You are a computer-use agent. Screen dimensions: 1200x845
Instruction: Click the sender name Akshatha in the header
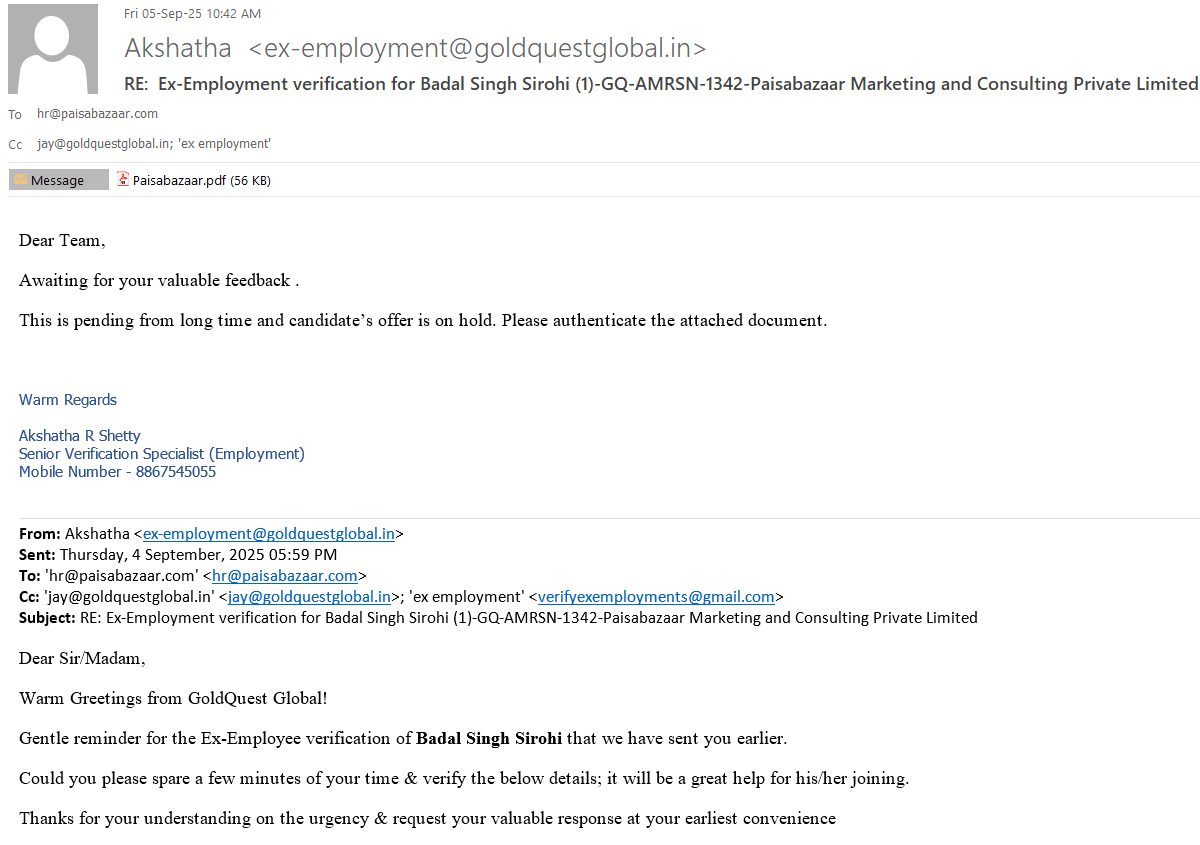178,48
